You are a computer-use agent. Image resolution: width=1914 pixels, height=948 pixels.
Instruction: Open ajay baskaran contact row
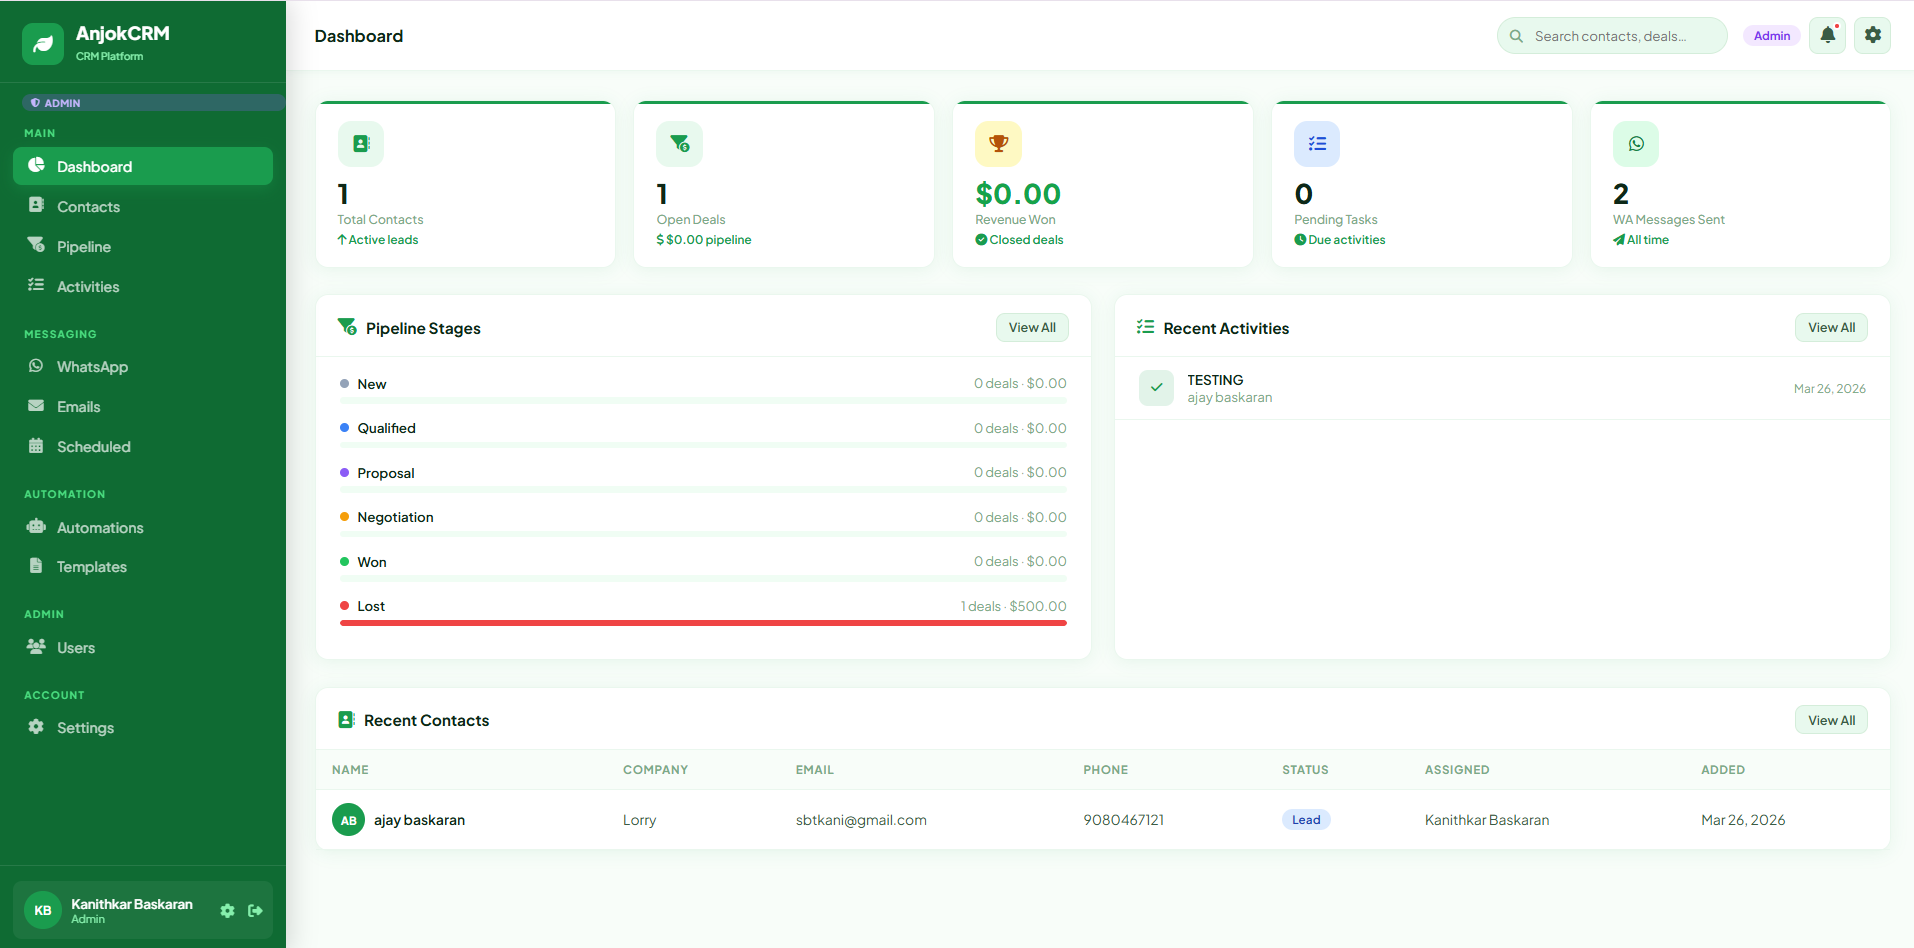click(419, 820)
